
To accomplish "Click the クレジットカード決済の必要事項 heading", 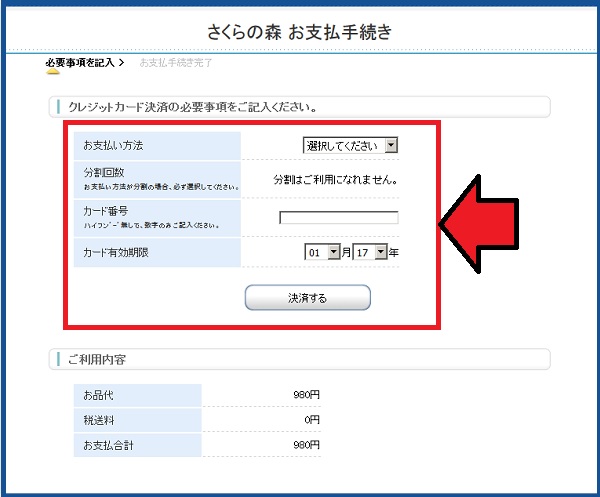I will click(x=192, y=107).
